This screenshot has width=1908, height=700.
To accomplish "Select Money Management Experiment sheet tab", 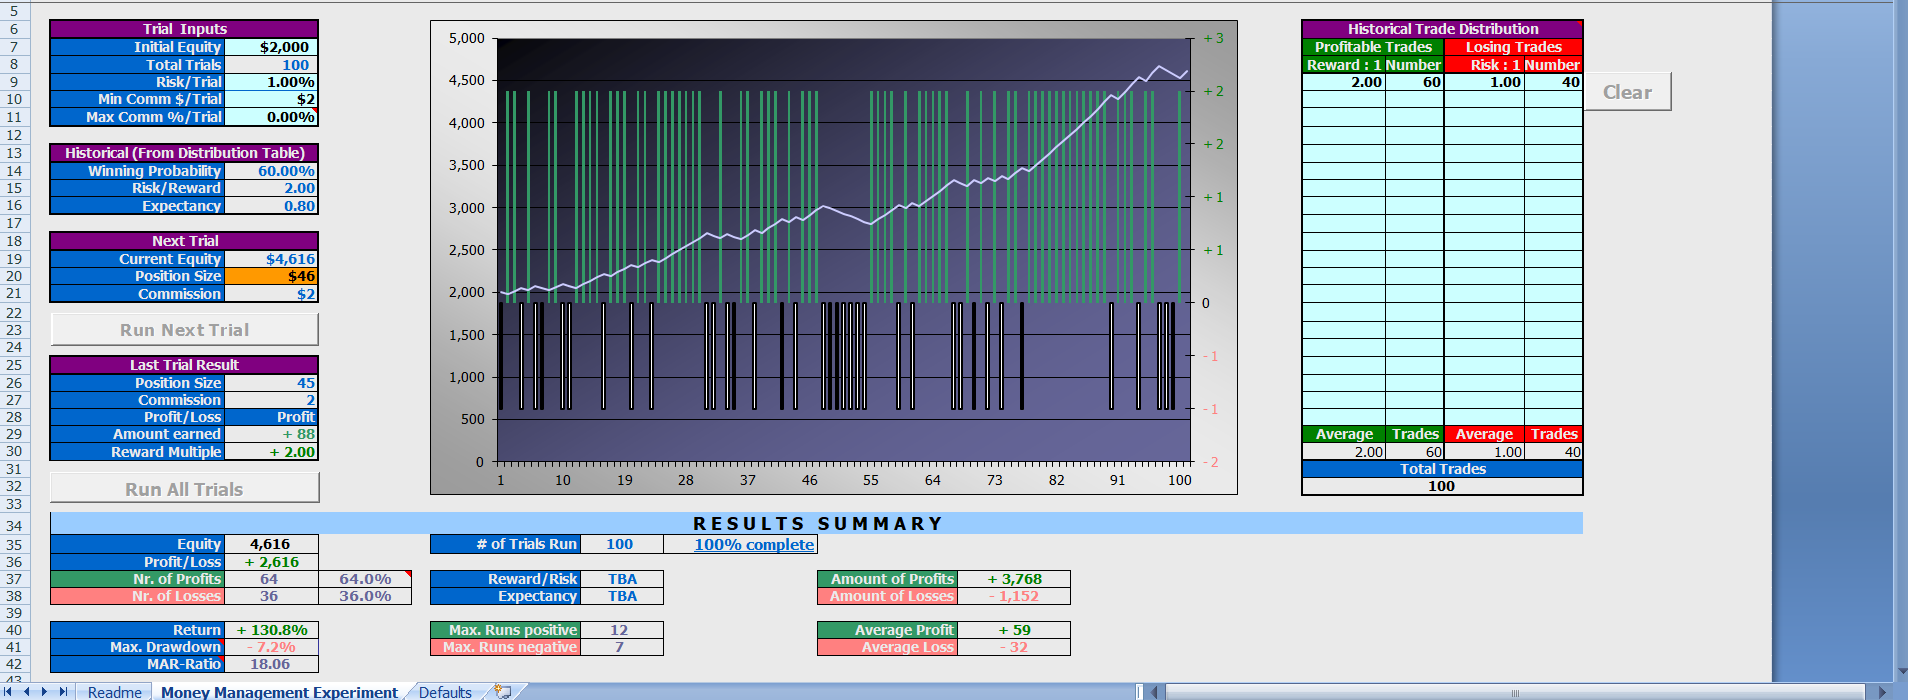I will tap(279, 691).
